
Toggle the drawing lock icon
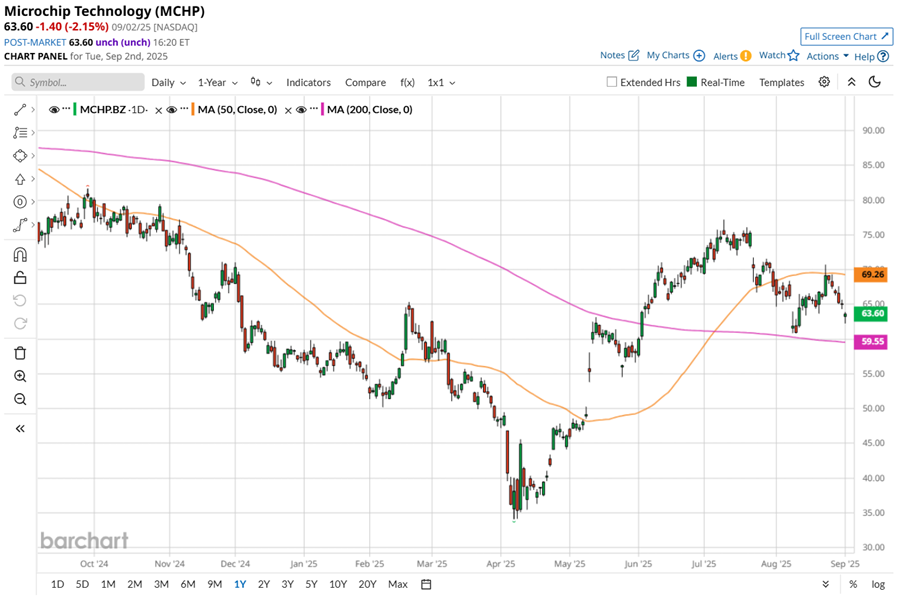[x=20, y=277]
